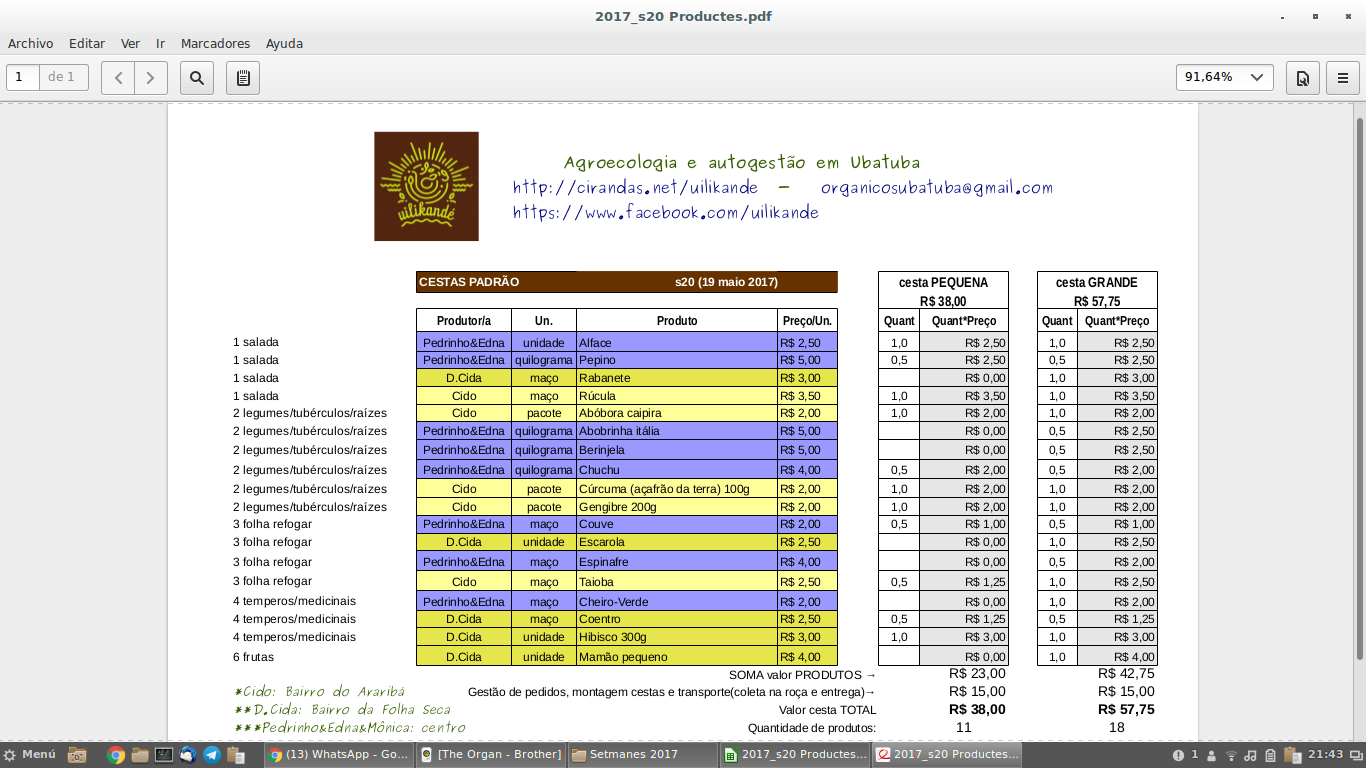
Task: Click the uilikandê logo image
Action: (426, 186)
